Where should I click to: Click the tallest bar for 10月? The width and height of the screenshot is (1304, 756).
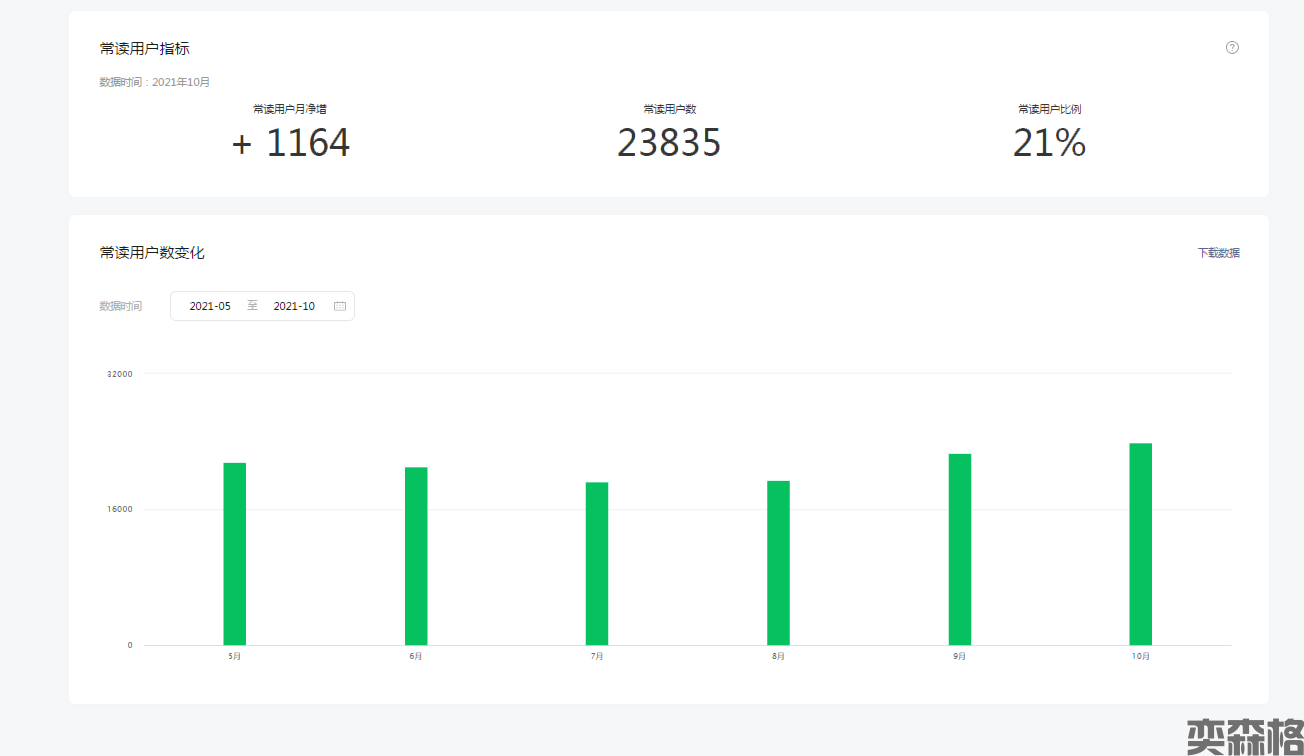pos(1141,544)
